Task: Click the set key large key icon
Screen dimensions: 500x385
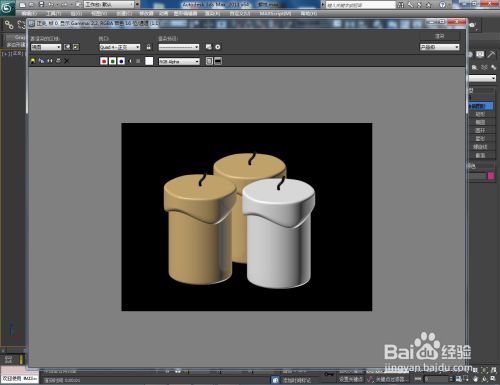Action: [x=329, y=374]
